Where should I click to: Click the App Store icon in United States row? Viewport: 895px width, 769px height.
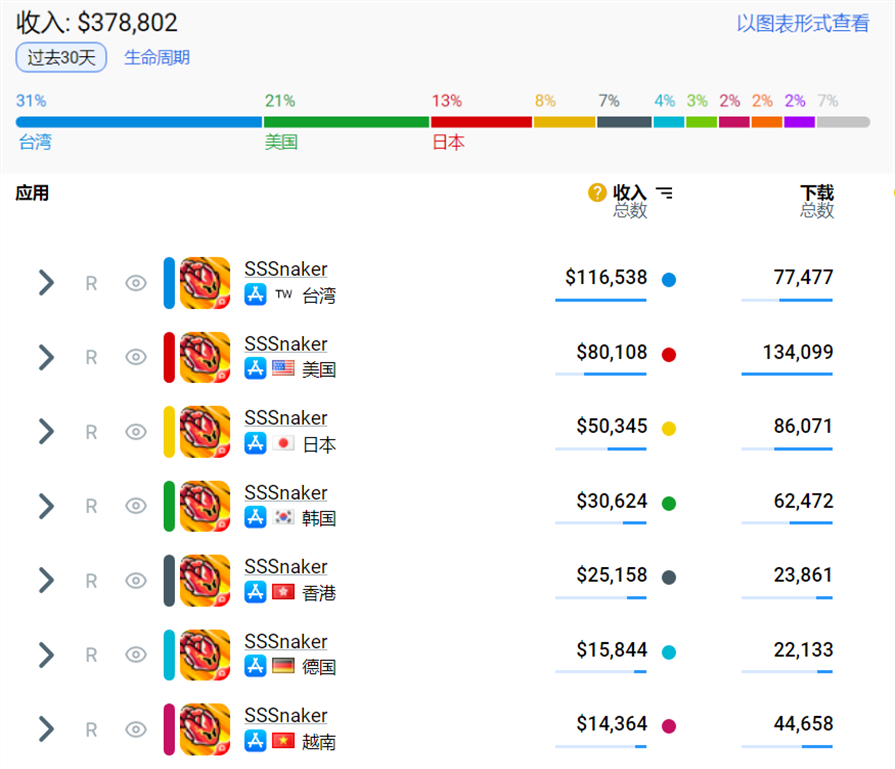(x=255, y=369)
